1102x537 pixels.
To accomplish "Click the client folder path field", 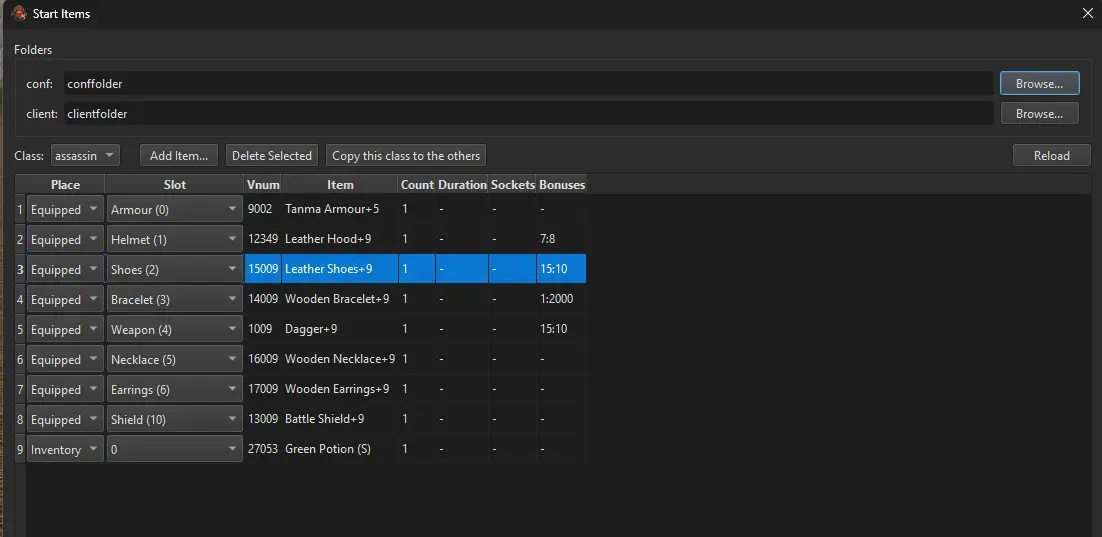I will [529, 114].
